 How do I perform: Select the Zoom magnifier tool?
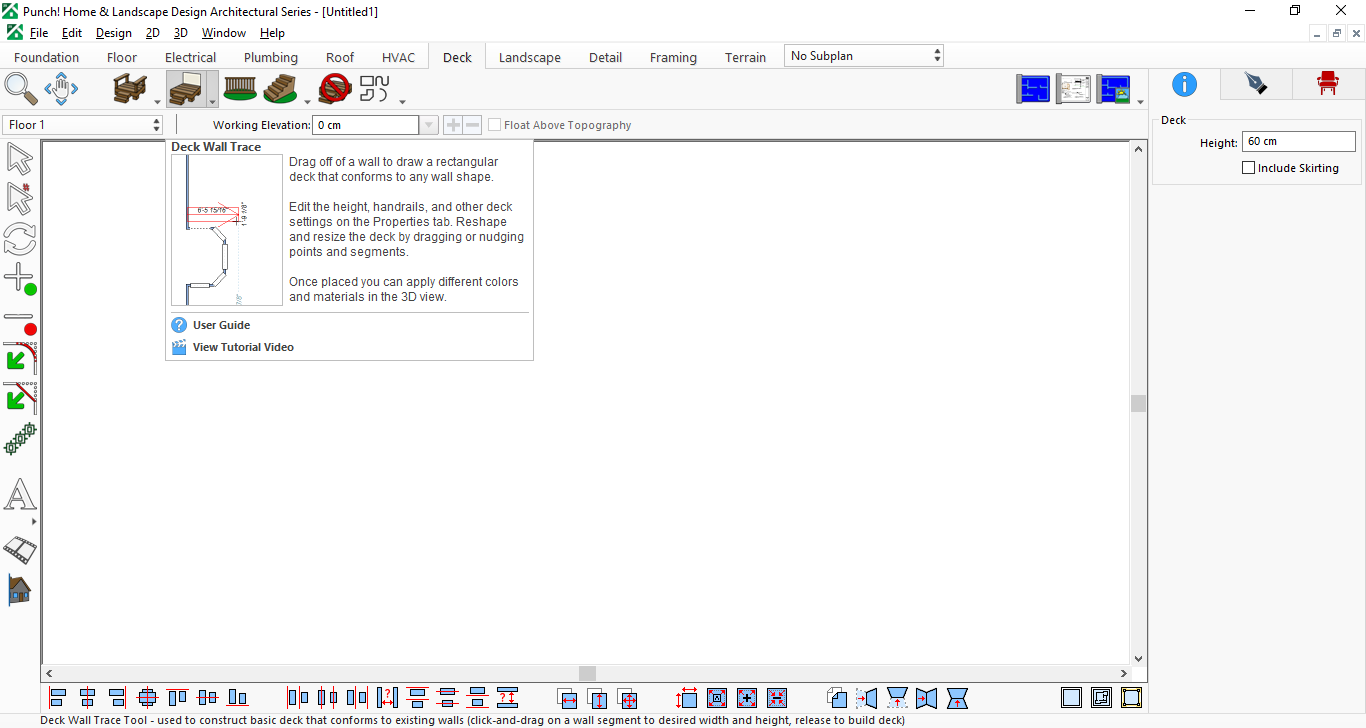tap(20, 89)
